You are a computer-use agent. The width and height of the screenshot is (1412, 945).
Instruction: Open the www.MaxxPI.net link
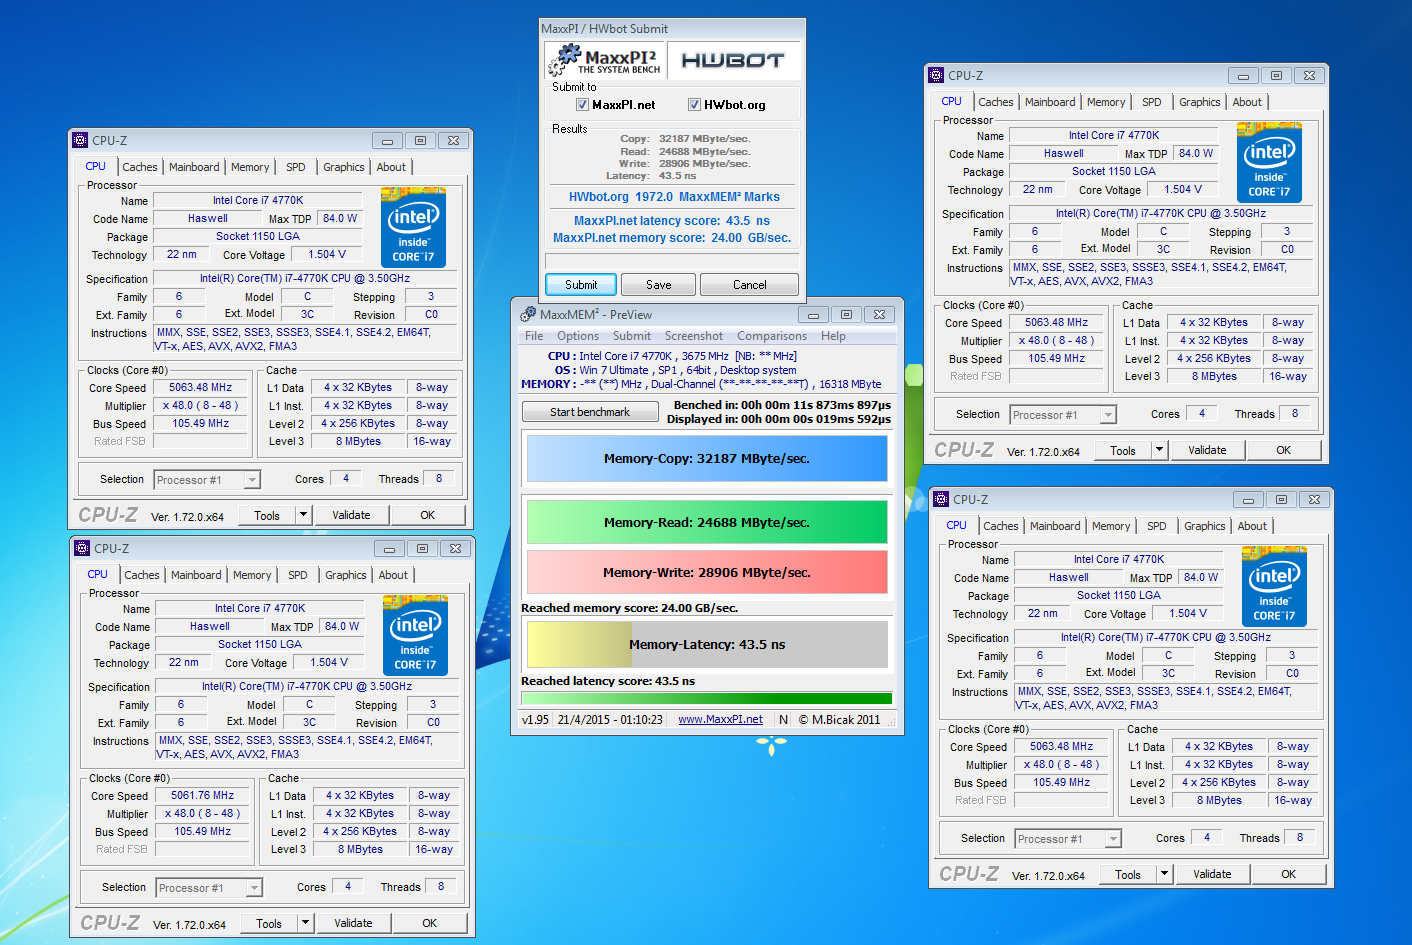(720, 719)
